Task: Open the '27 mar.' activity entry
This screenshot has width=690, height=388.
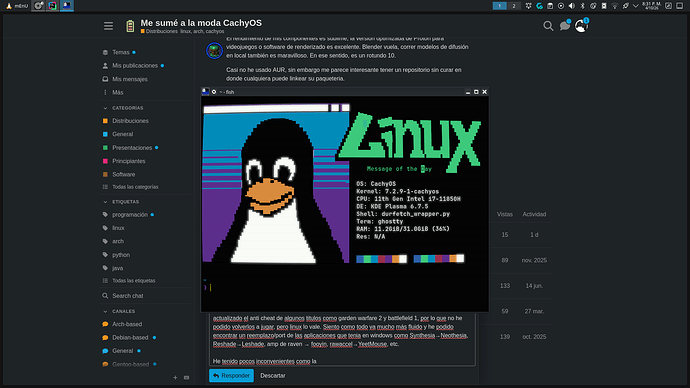Action: 534,311
